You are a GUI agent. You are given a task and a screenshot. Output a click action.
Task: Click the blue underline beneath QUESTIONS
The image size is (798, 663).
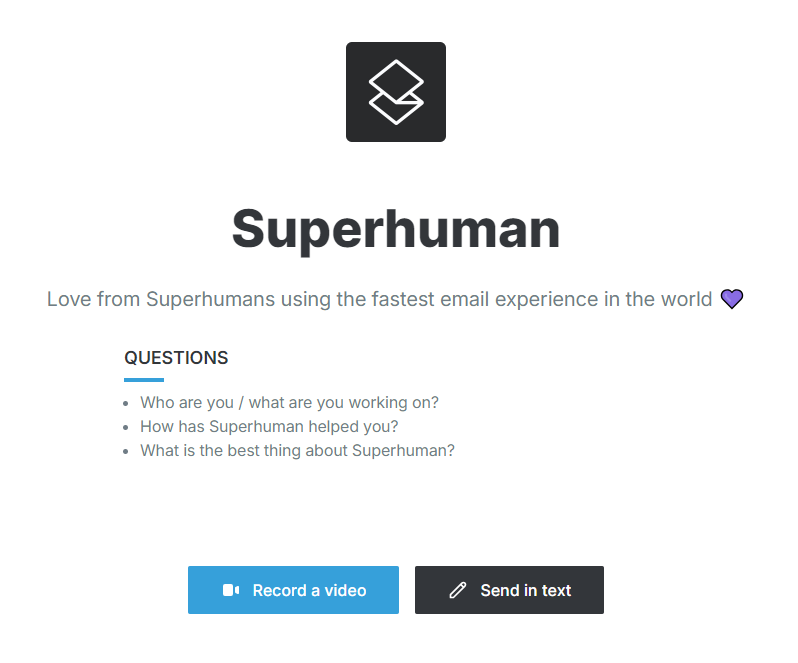144,380
